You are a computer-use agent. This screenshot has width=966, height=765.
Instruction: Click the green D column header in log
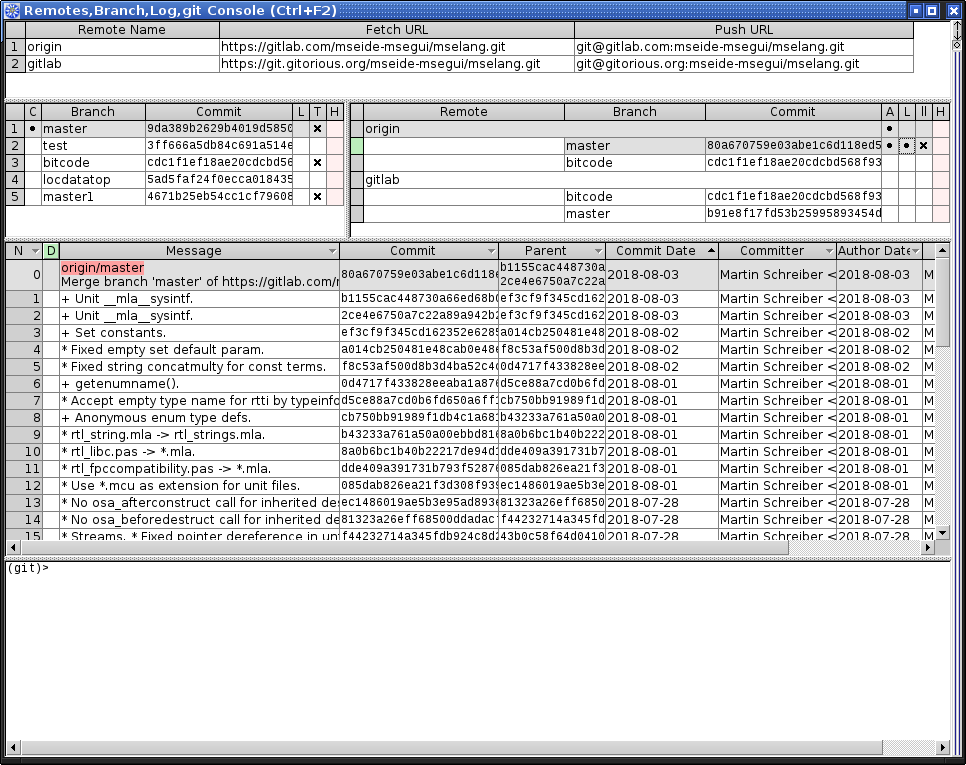tap(51, 251)
